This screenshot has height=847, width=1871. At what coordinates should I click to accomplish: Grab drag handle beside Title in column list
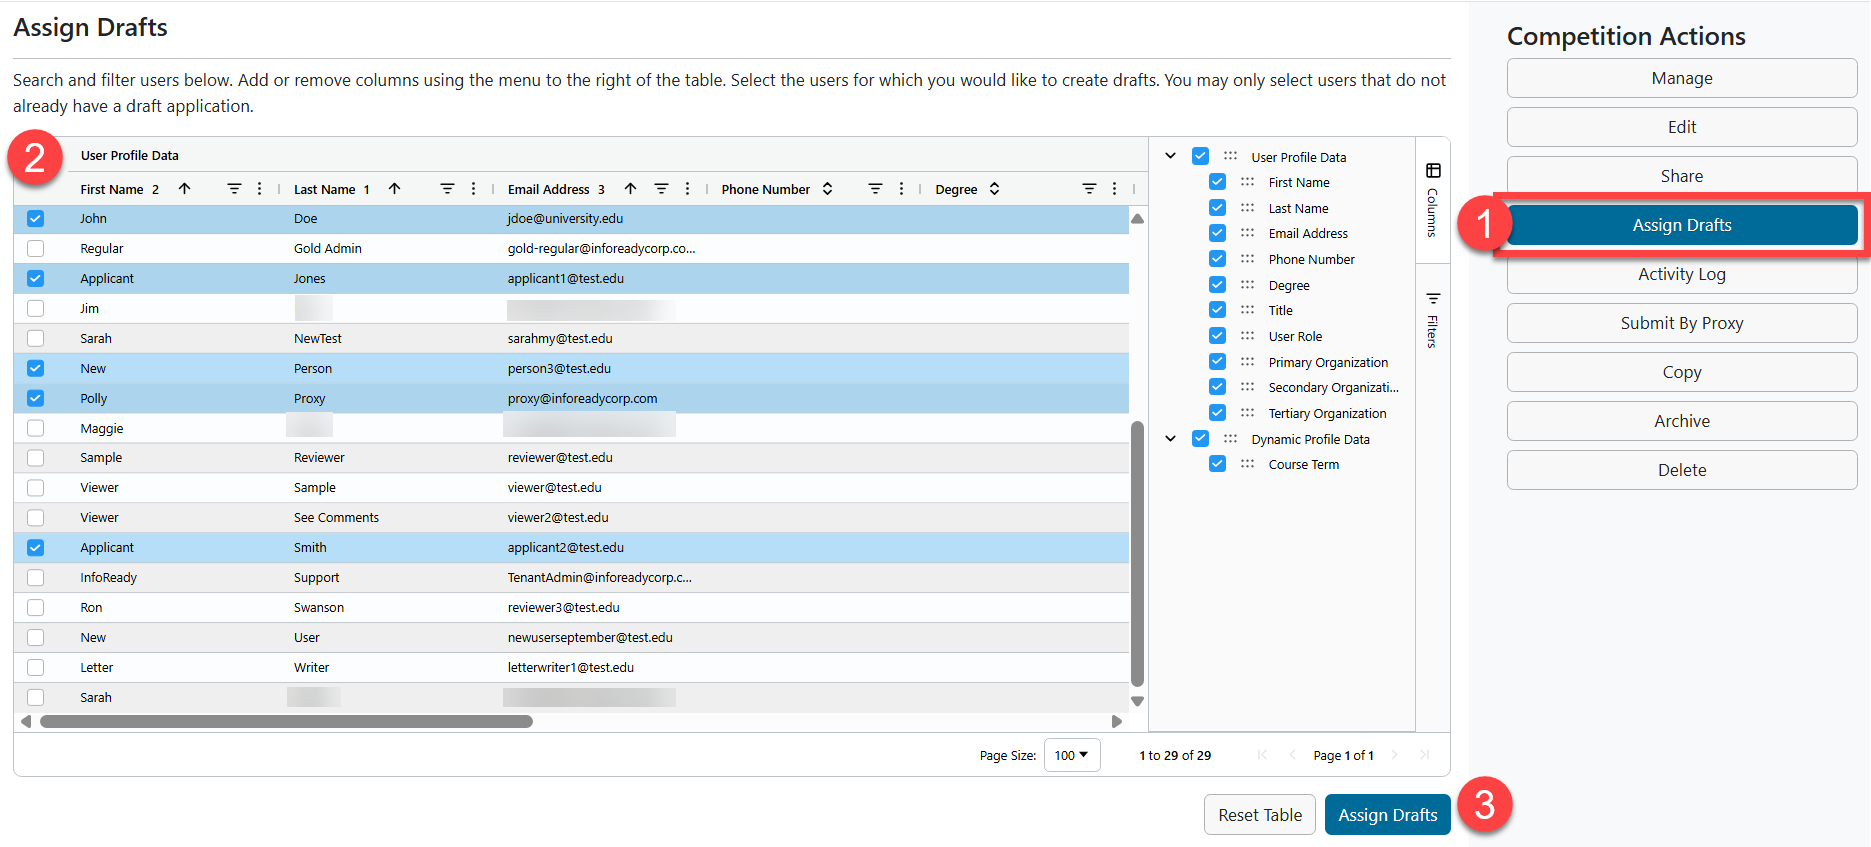(1247, 310)
